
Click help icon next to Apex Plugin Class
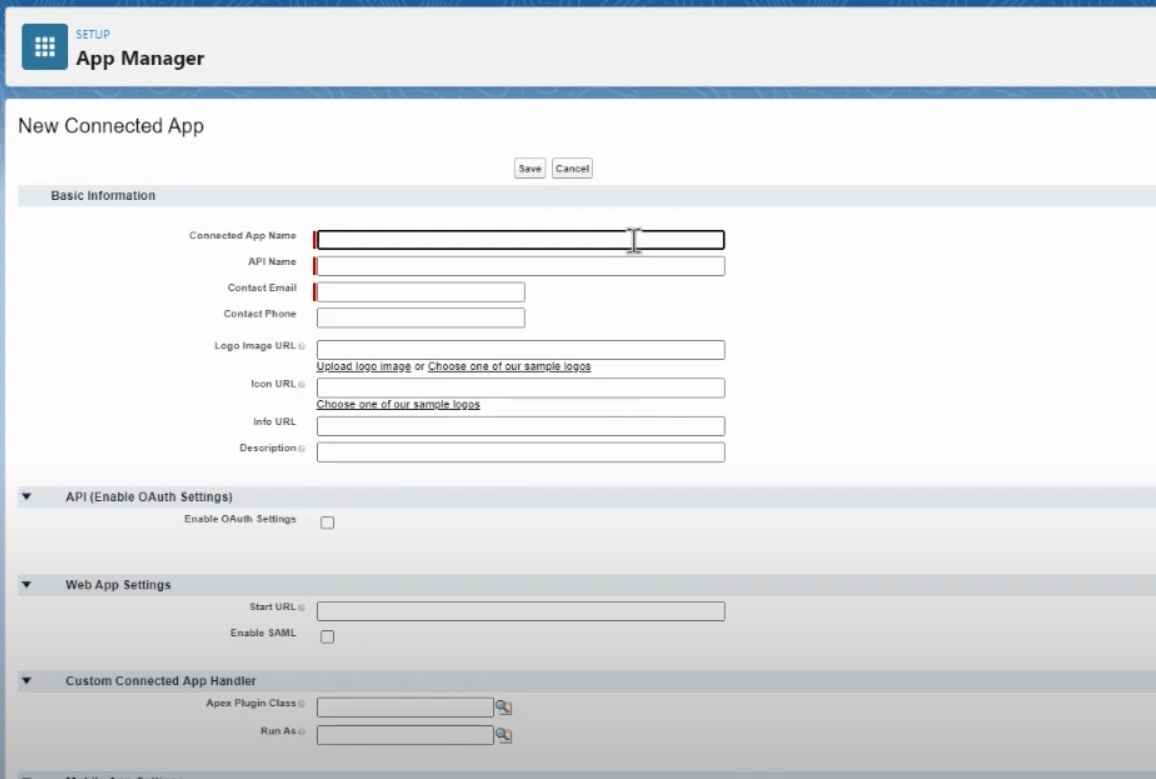click(302, 704)
